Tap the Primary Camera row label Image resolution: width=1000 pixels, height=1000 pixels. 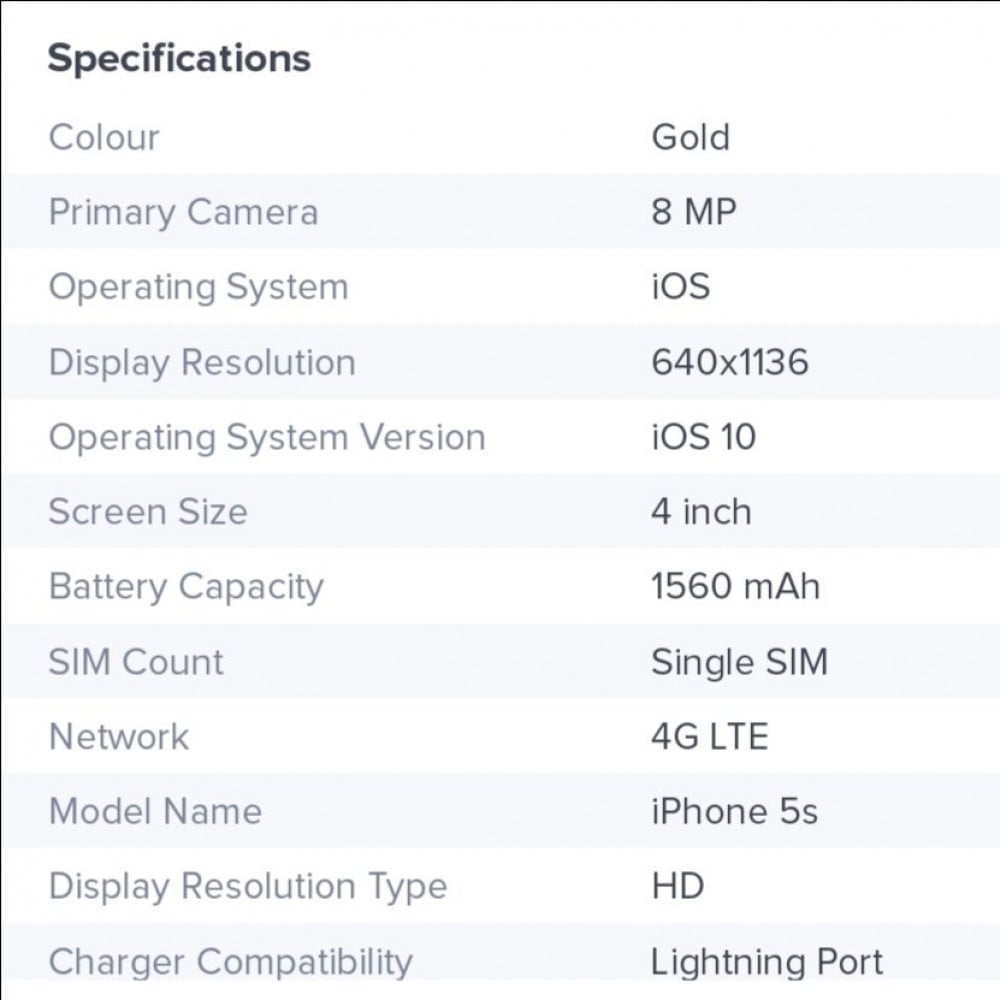[183, 212]
